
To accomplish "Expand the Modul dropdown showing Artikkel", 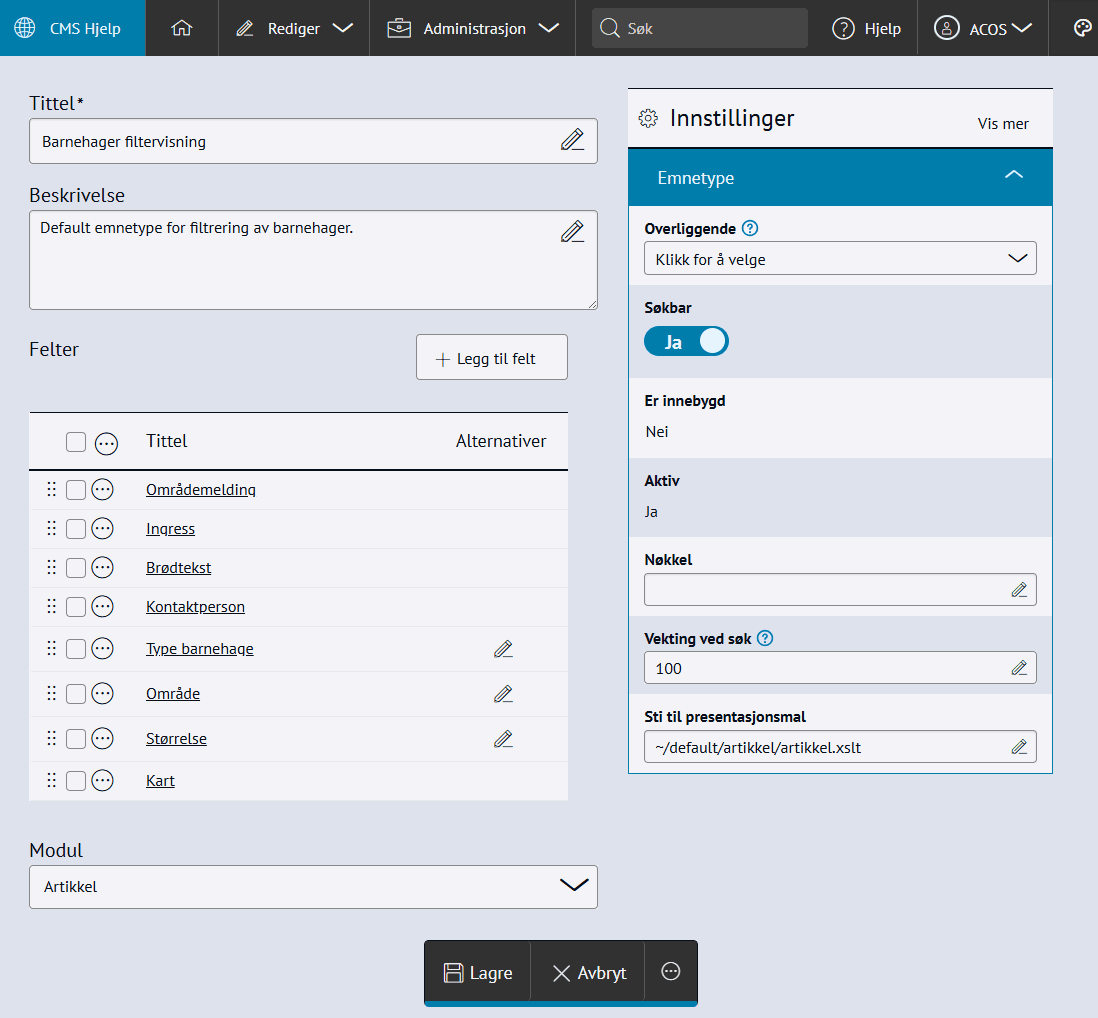I will click(x=313, y=887).
